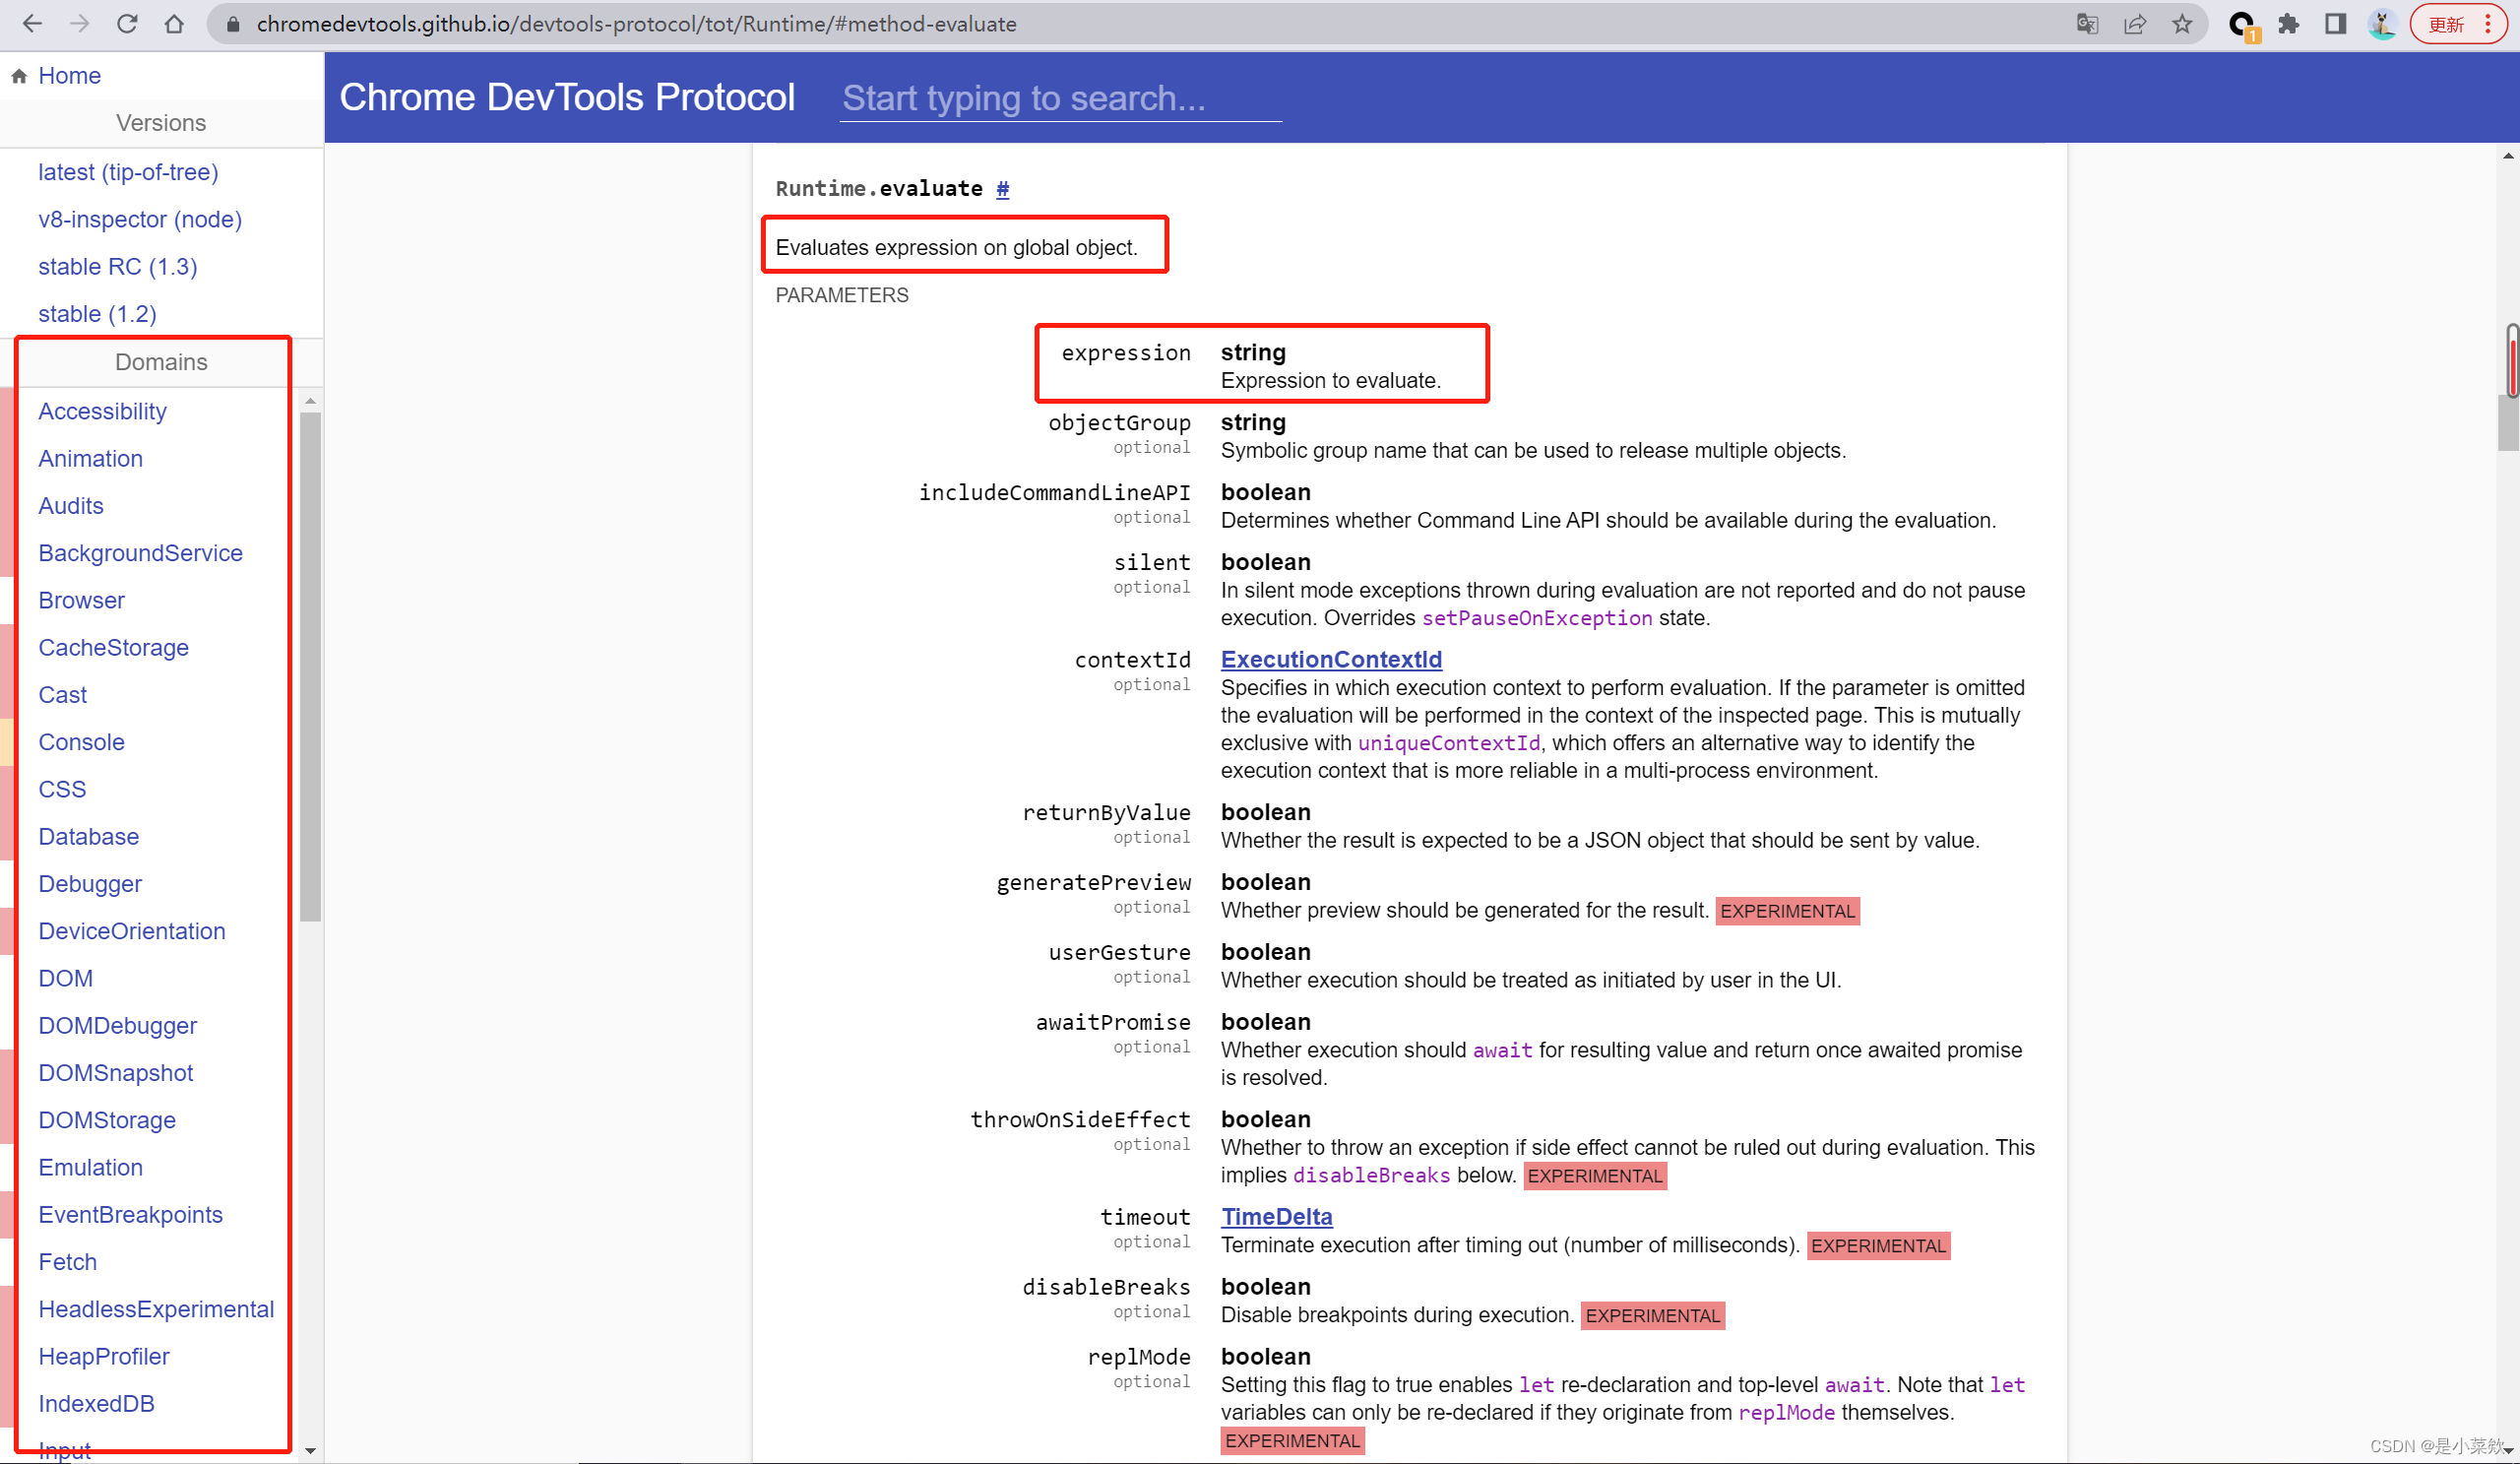Click the uniqueContextId code reference
The width and height of the screenshot is (2520, 1464).
coord(1448,743)
